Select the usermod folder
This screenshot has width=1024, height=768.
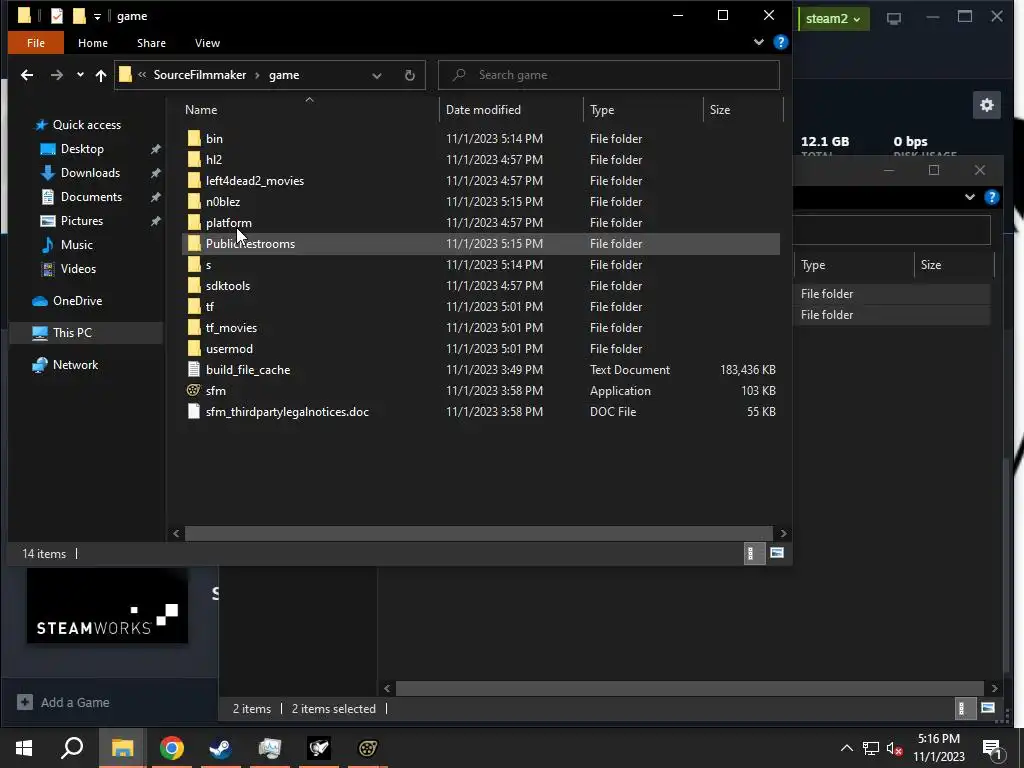[229, 349]
